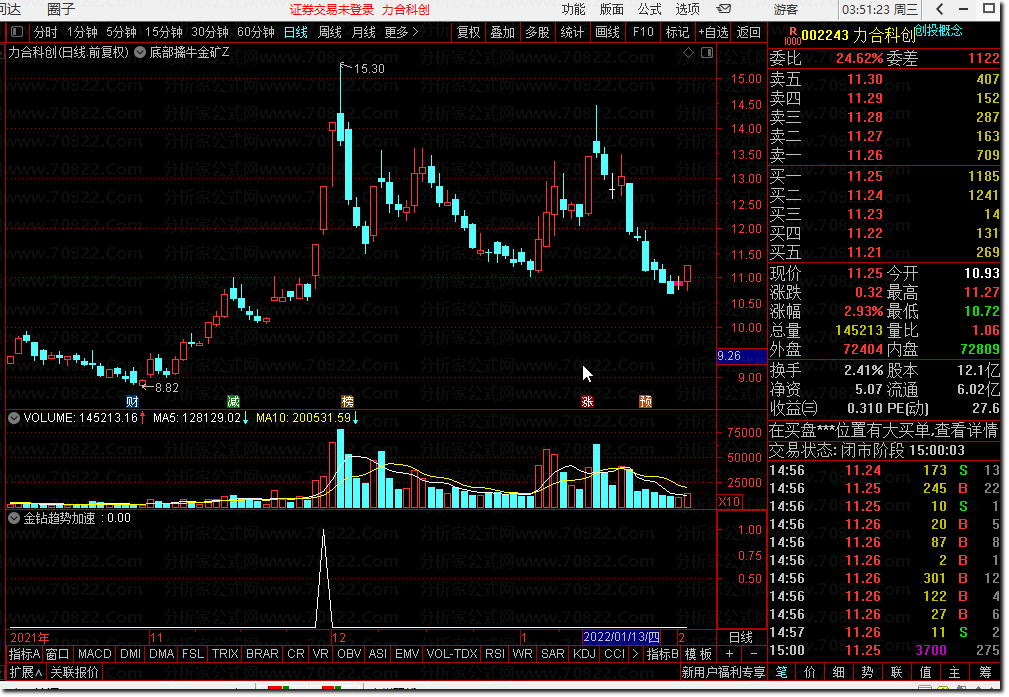
Task: Click the diamond icon at chart top right
Action: pyautogui.click(x=688, y=53)
